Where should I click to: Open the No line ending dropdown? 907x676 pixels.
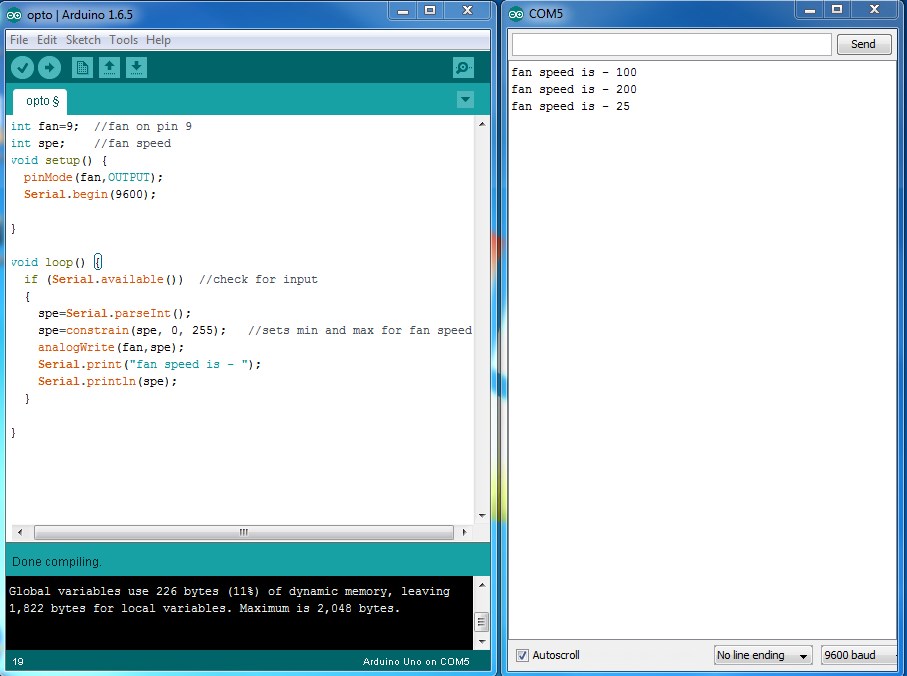(763, 655)
